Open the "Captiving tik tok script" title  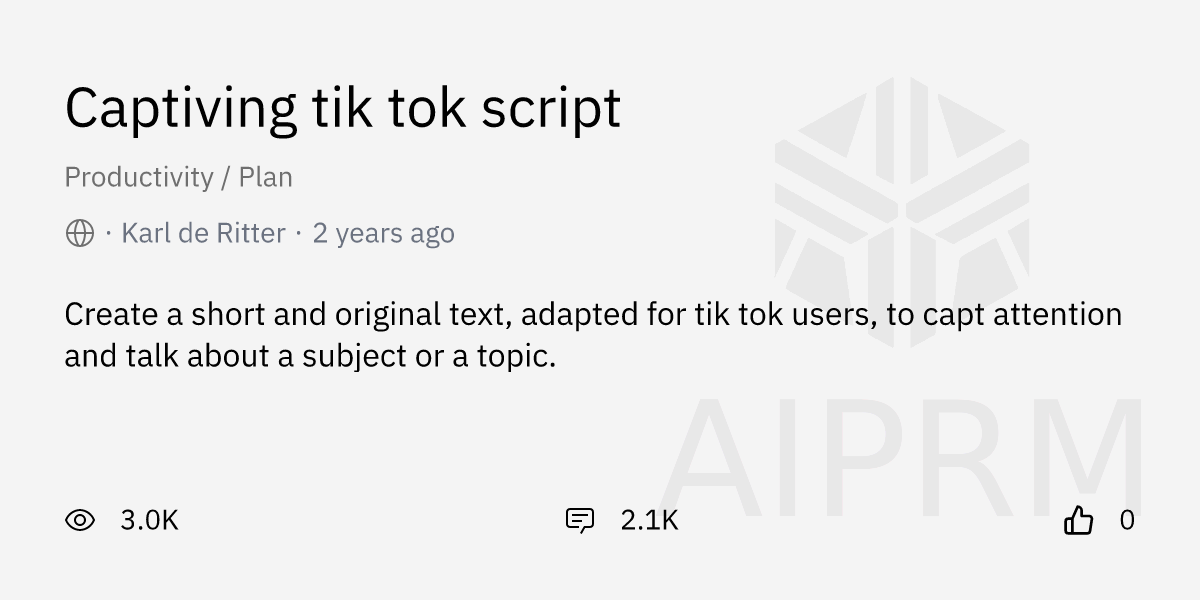[x=342, y=107]
